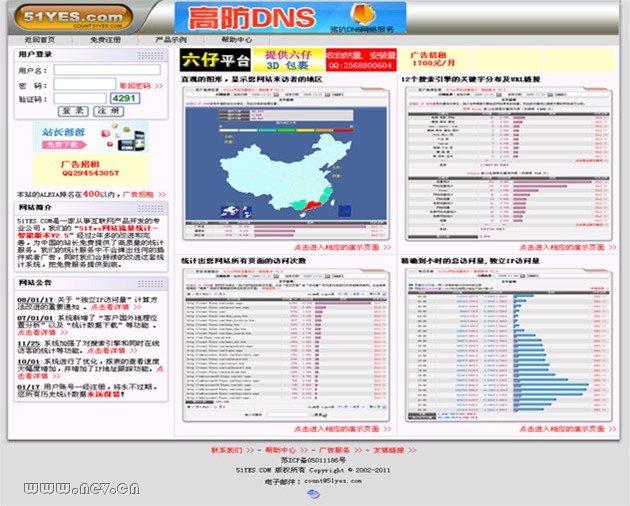Go to 返回首页 in navigation bar
630x506 pixels.
[x=39, y=40]
